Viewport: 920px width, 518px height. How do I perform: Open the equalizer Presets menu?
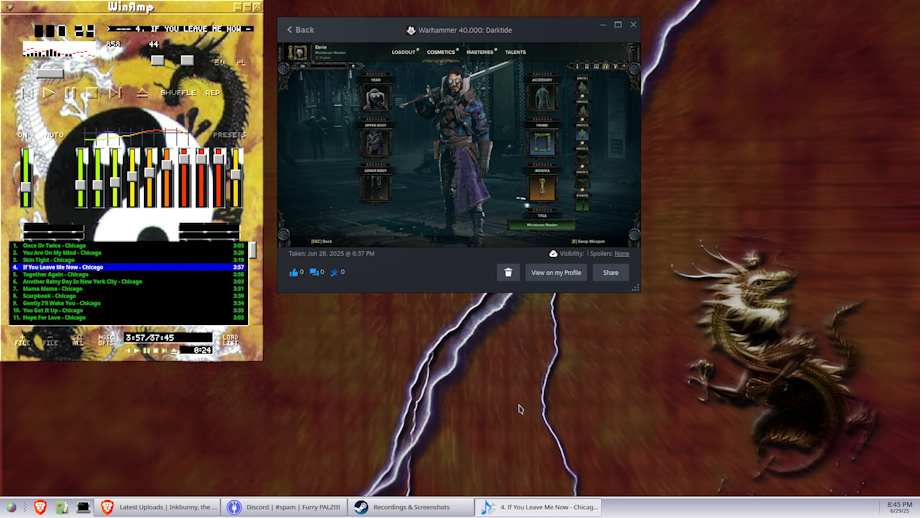click(x=228, y=135)
